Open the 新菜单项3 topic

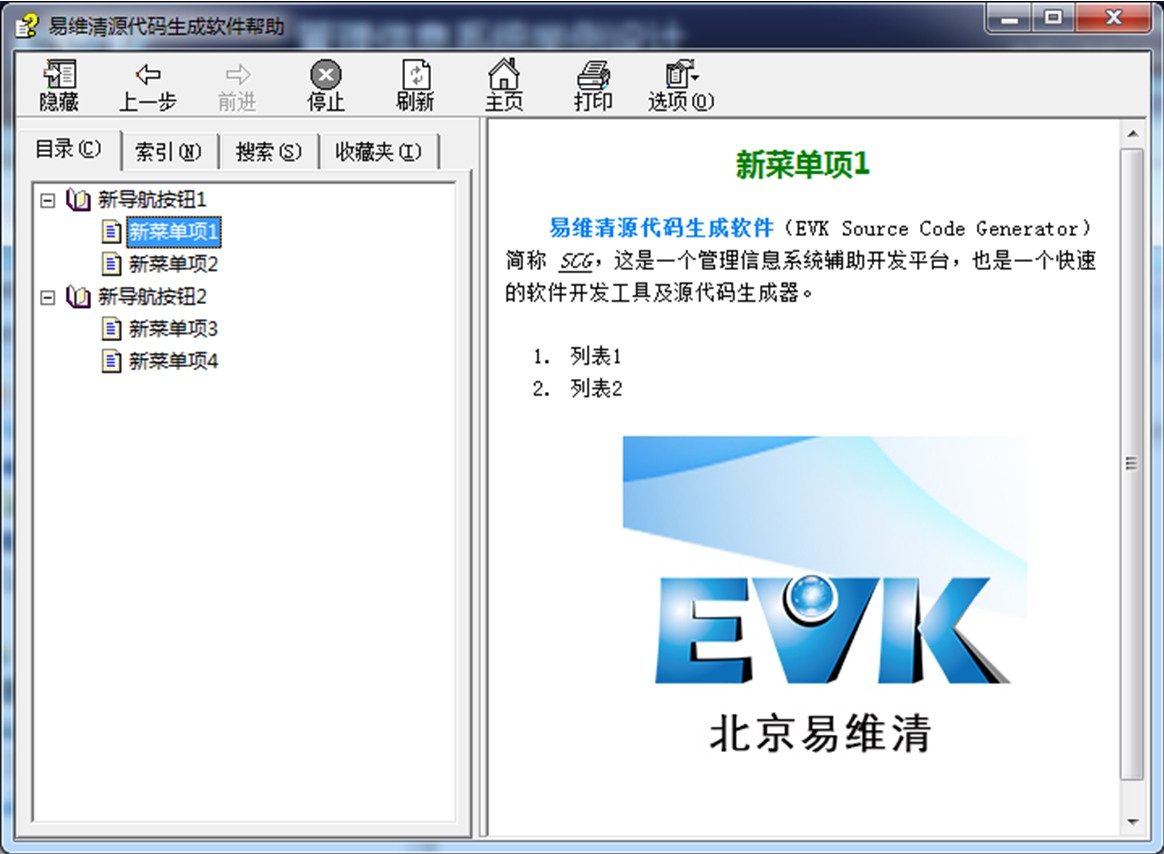pos(174,328)
